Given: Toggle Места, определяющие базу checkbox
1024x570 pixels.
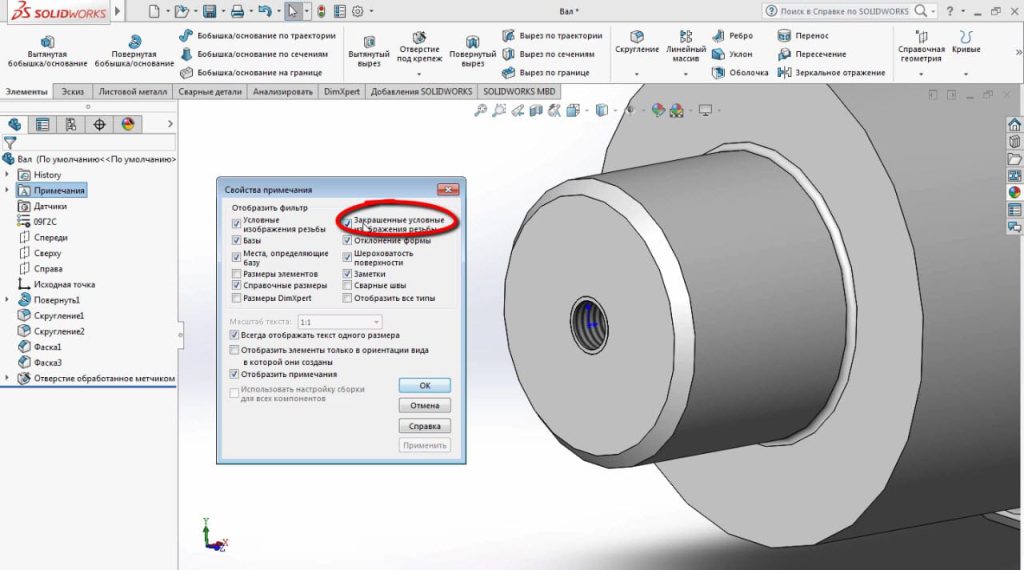Looking at the screenshot, I should click(236, 257).
